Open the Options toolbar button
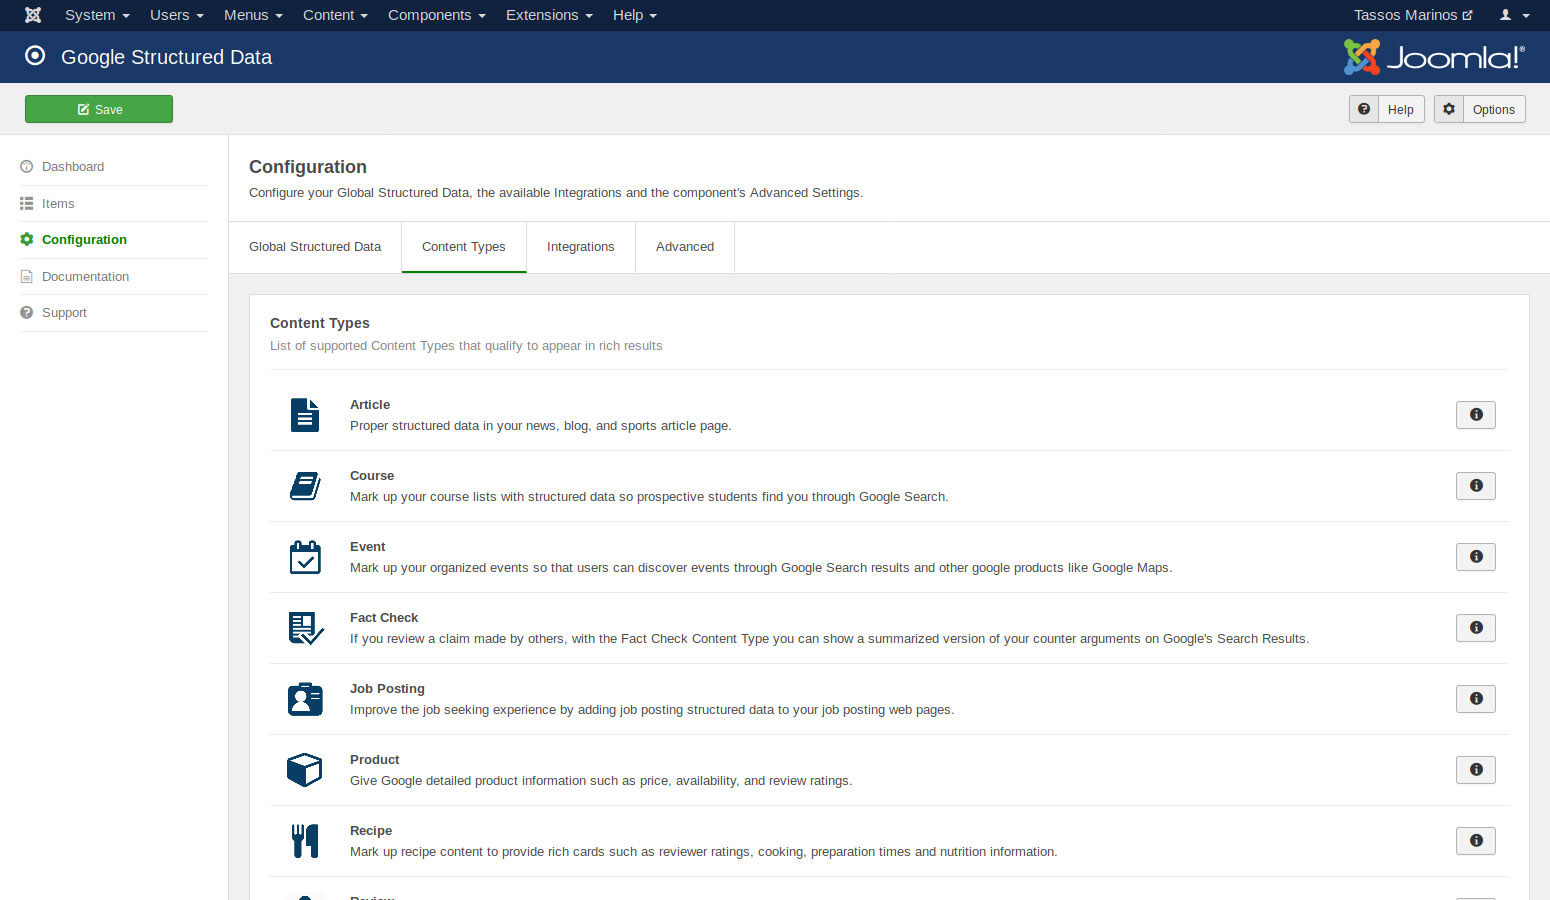Viewport: 1550px width, 900px height. click(1479, 109)
